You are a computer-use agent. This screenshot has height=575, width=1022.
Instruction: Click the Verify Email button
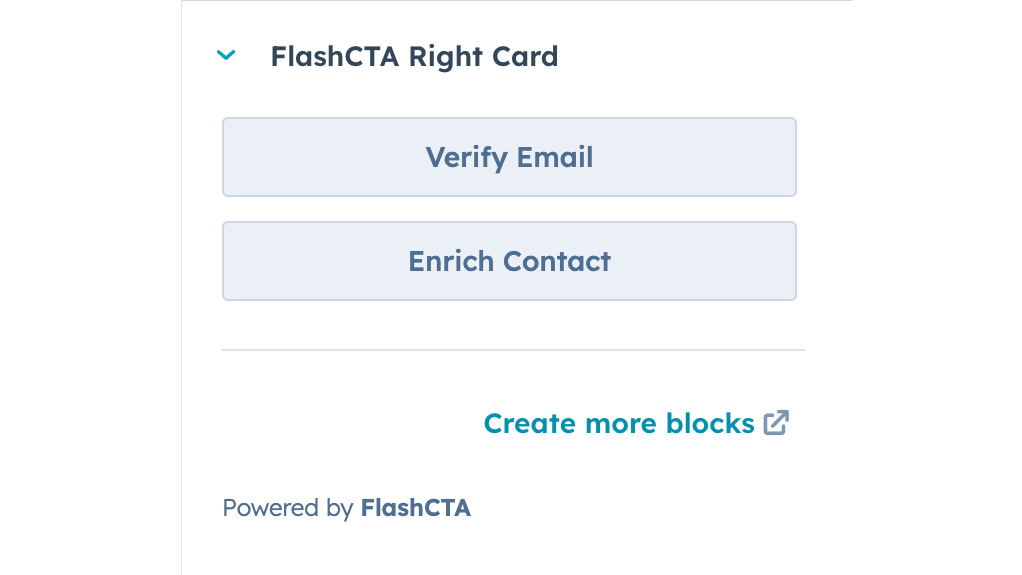(509, 157)
